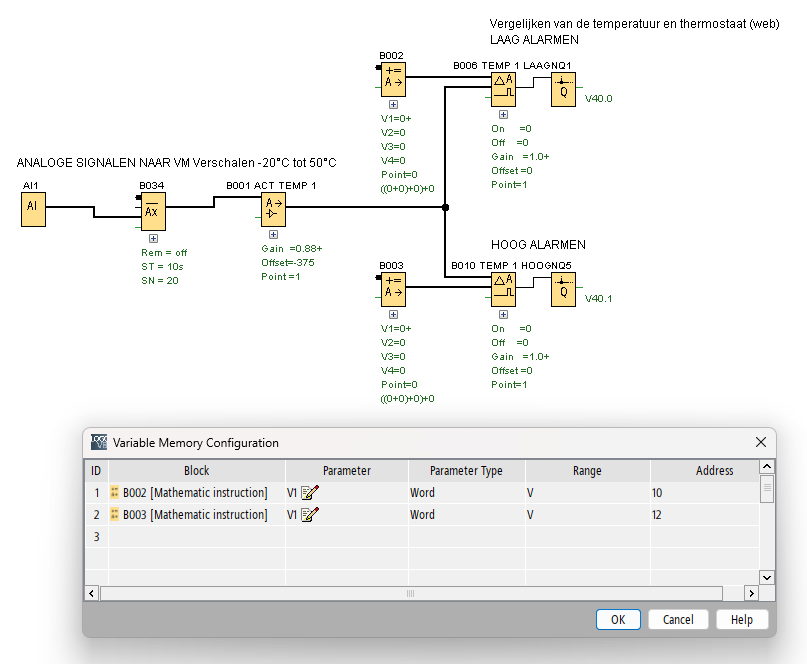807x664 pixels.
Task: Edit the V1 parameter of B003 row
Action: tap(310, 515)
